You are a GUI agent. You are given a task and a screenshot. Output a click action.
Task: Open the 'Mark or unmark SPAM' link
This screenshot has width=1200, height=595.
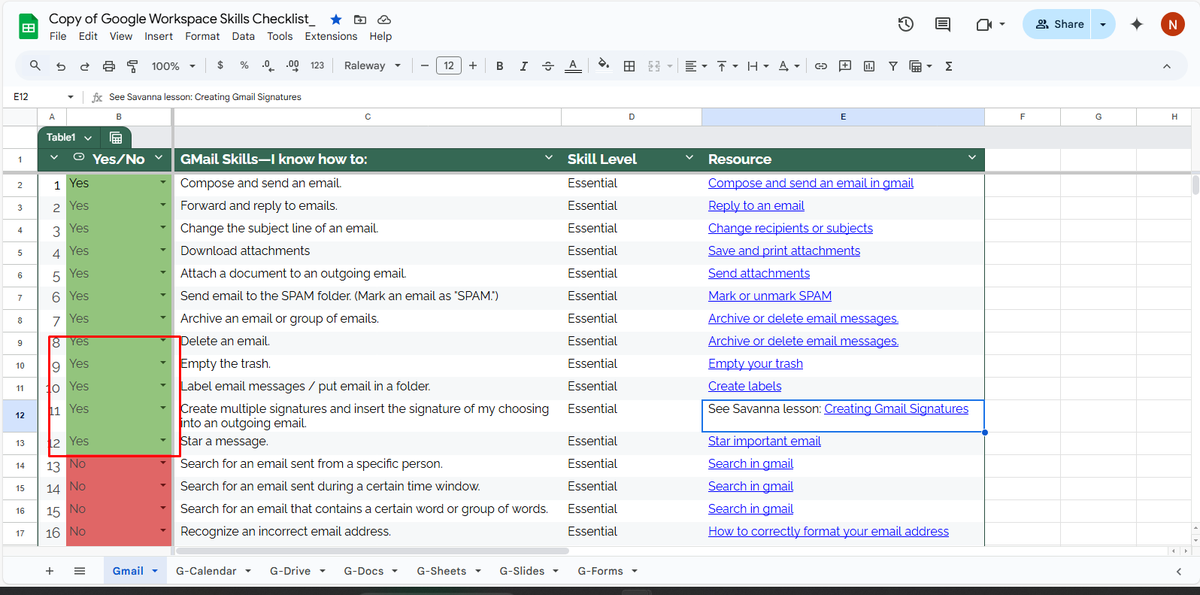tap(770, 296)
